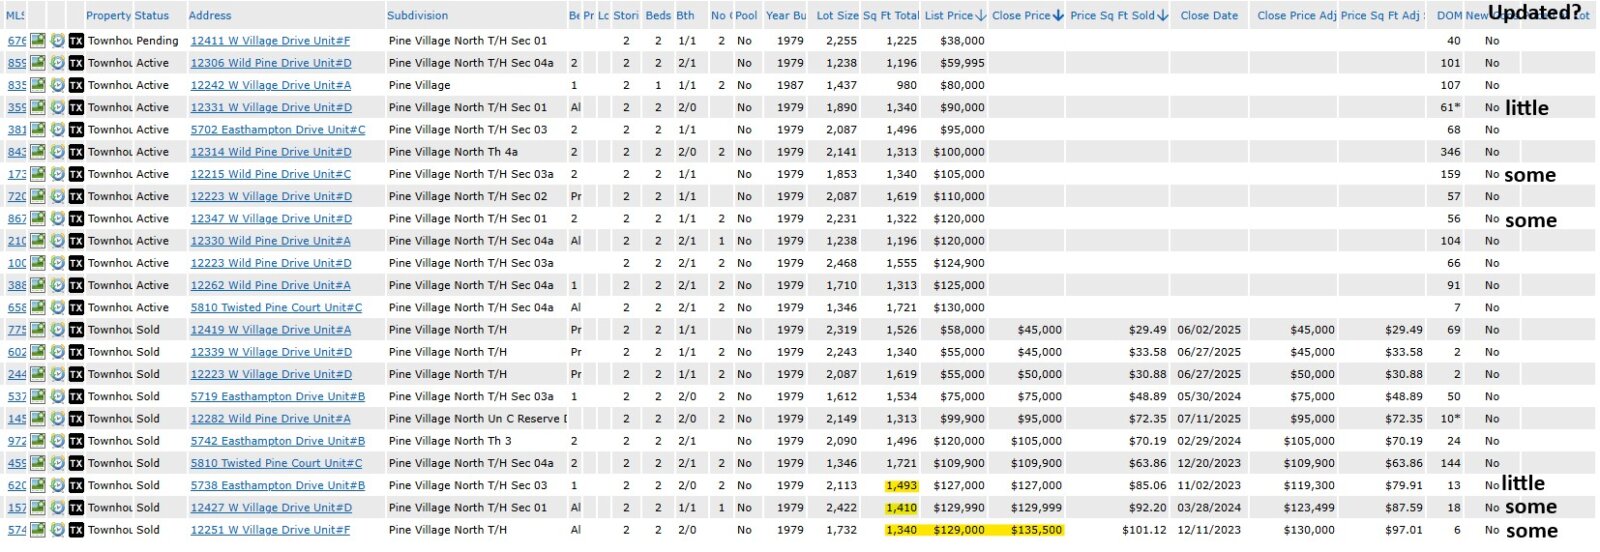Click Close Price column sort arrow
Image resolution: width=1600 pixels, height=552 pixels.
(1058, 16)
